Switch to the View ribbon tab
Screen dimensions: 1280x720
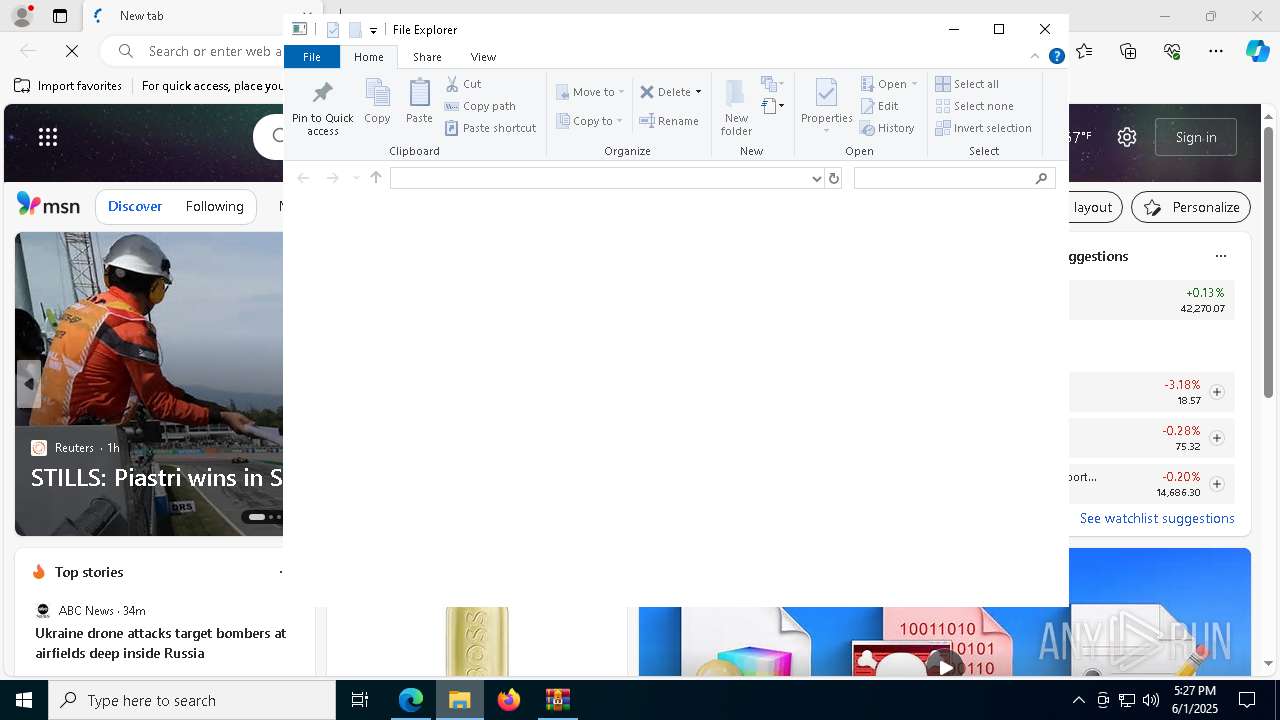click(483, 57)
